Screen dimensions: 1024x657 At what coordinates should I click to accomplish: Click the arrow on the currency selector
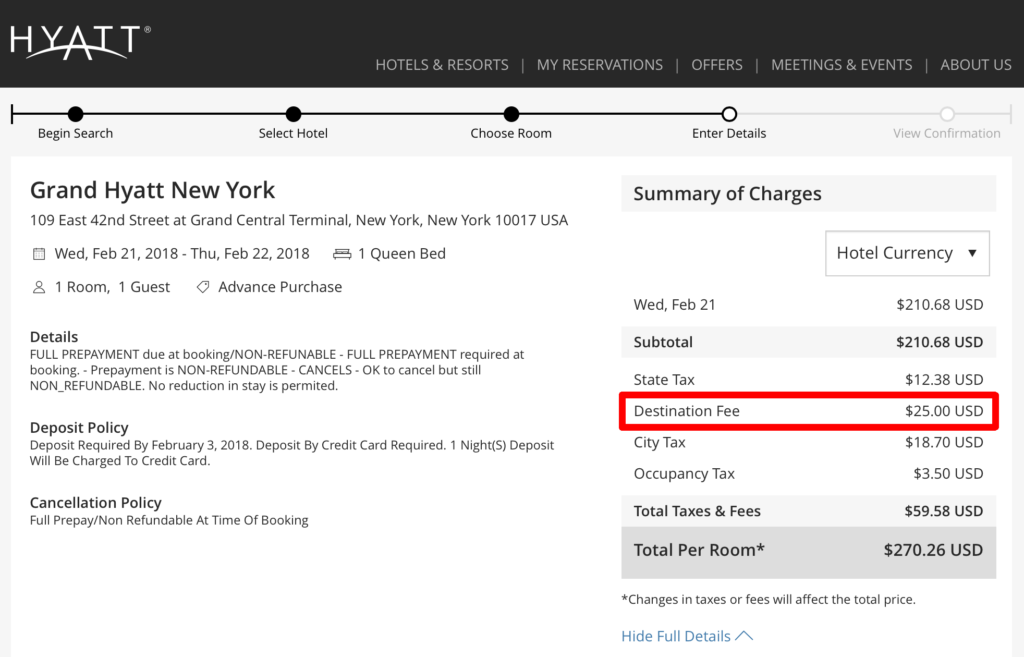[975, 253]
